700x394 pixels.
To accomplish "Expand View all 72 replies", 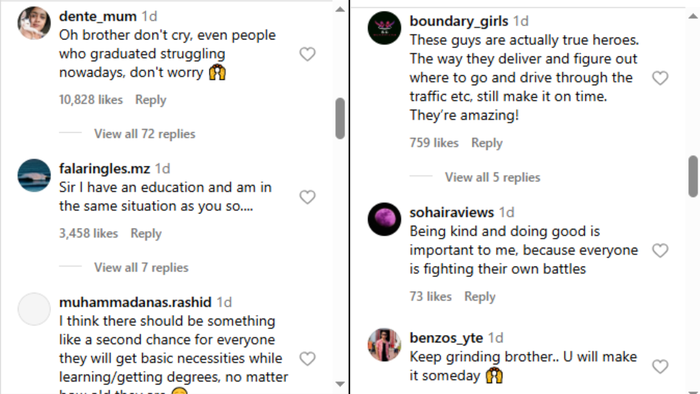I will (x=145, y=134).
